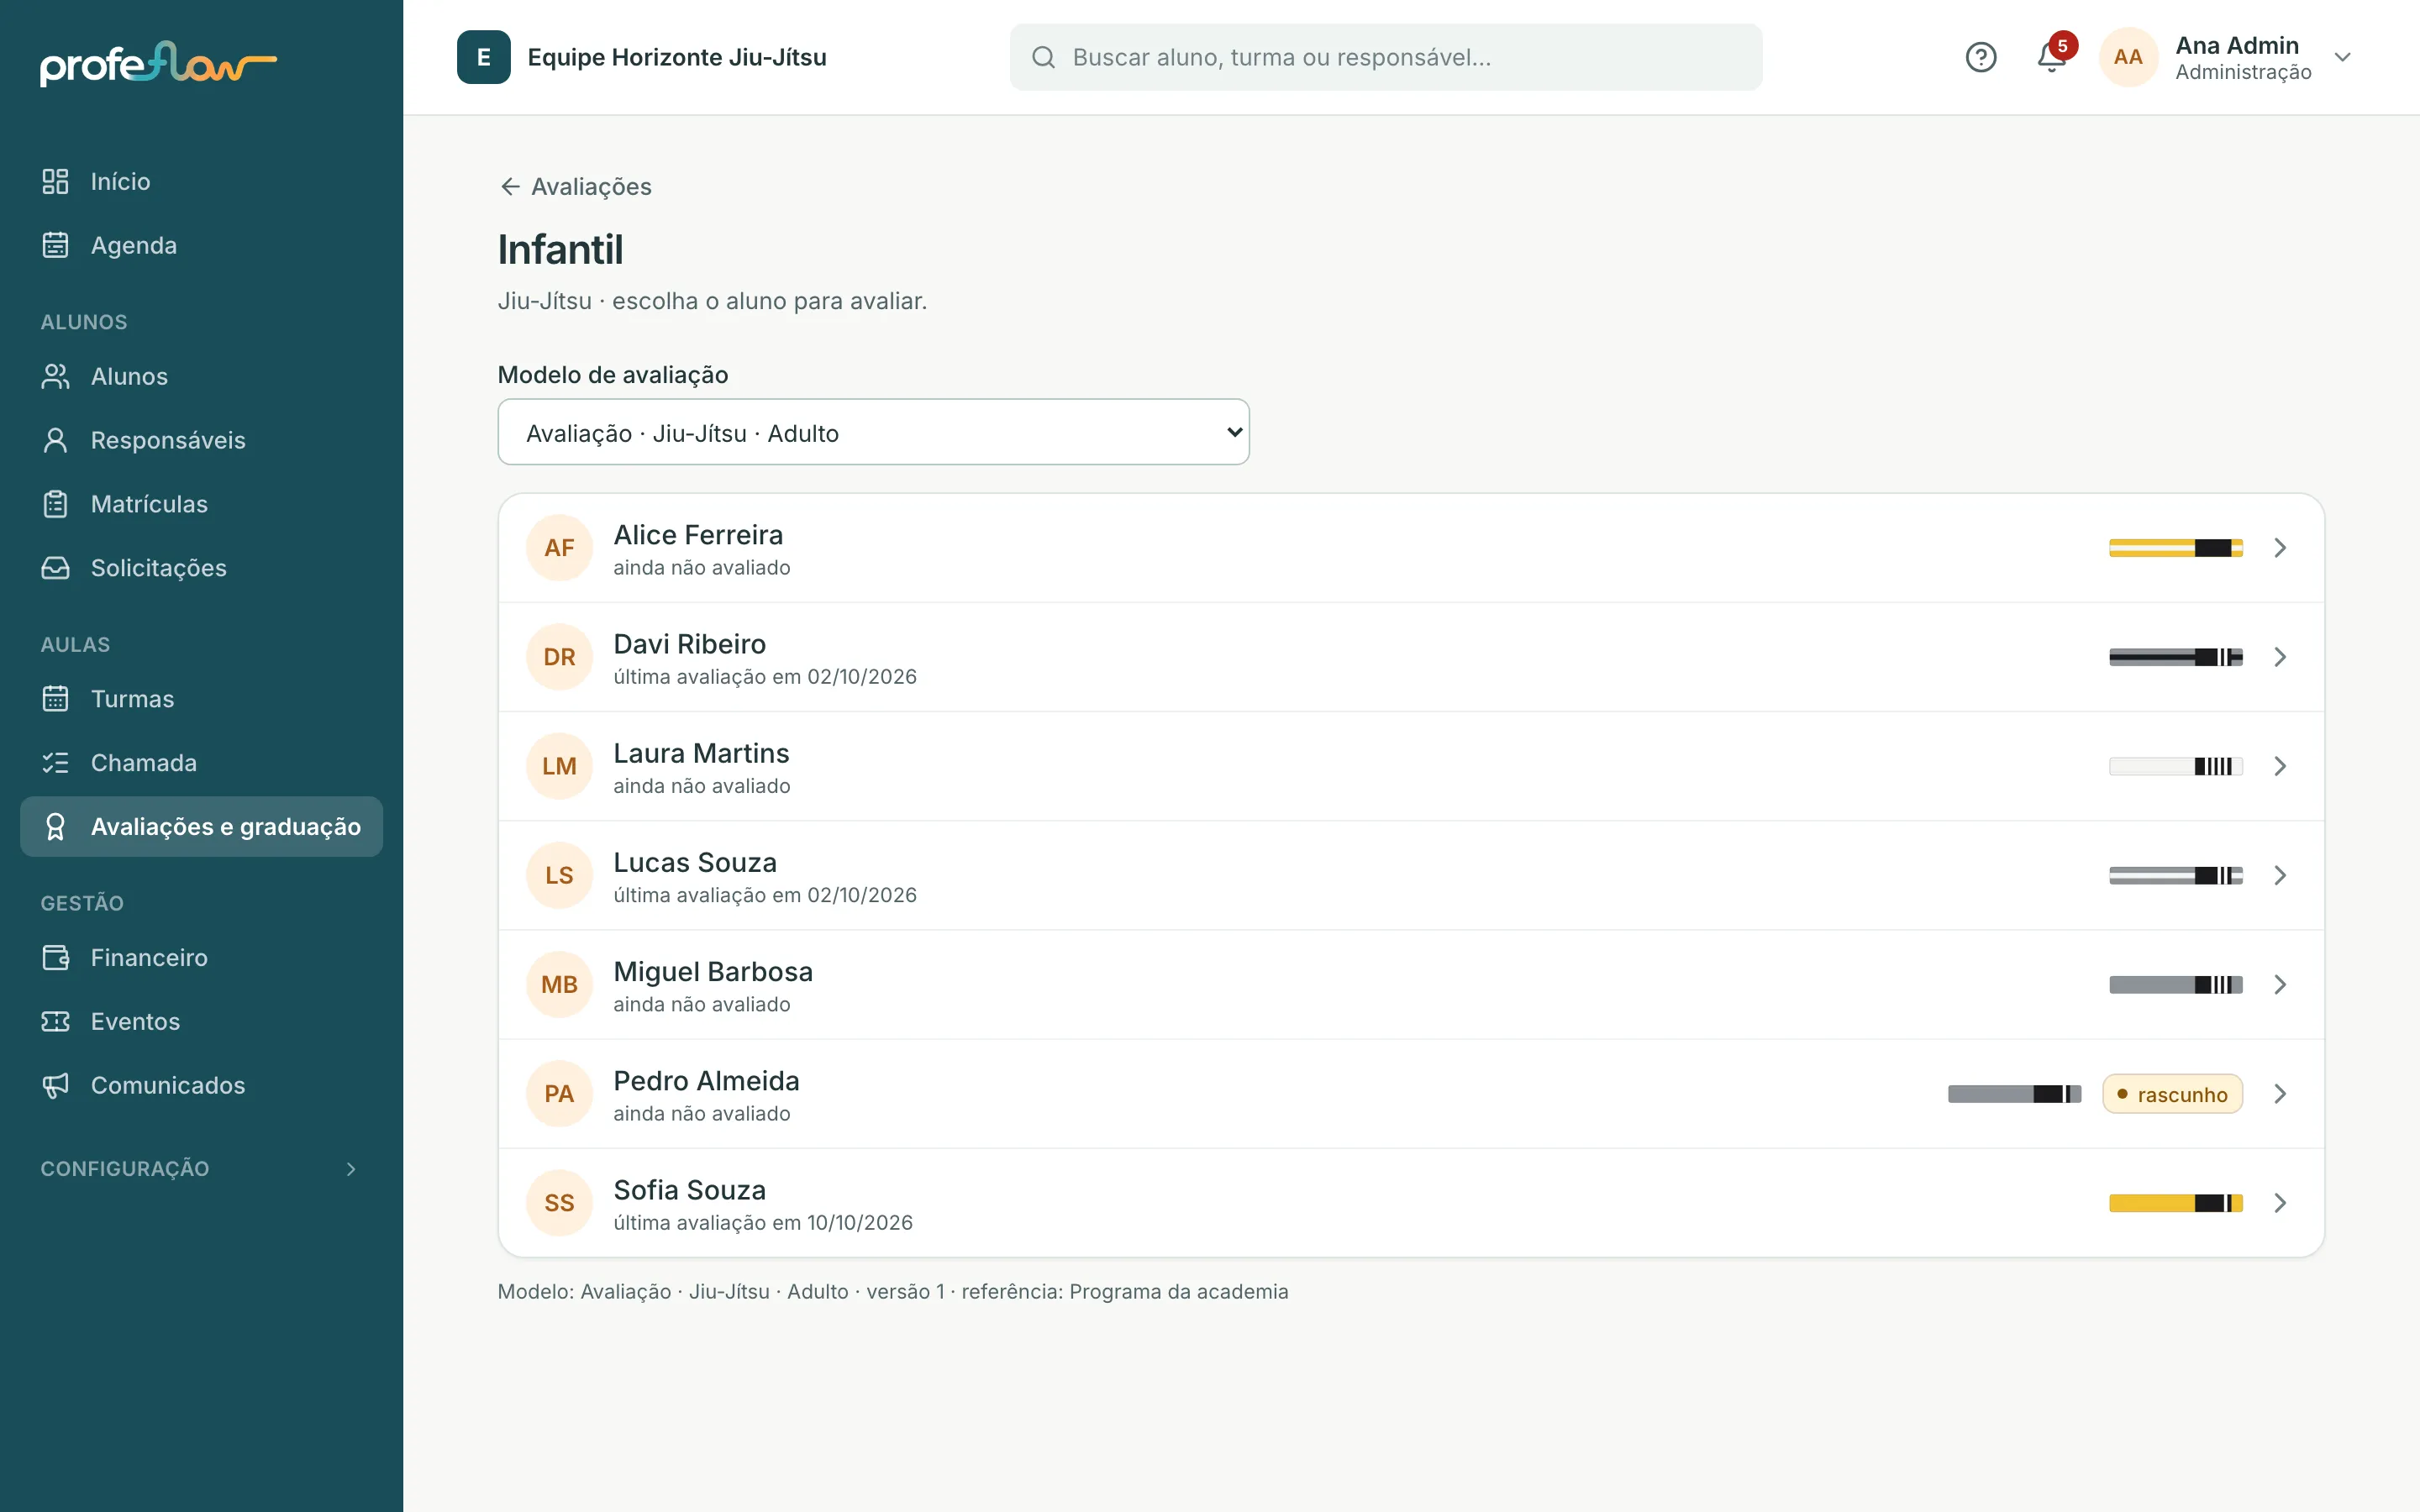
Task: Click the Eventos ticket icon
Action: point(55,1022)
